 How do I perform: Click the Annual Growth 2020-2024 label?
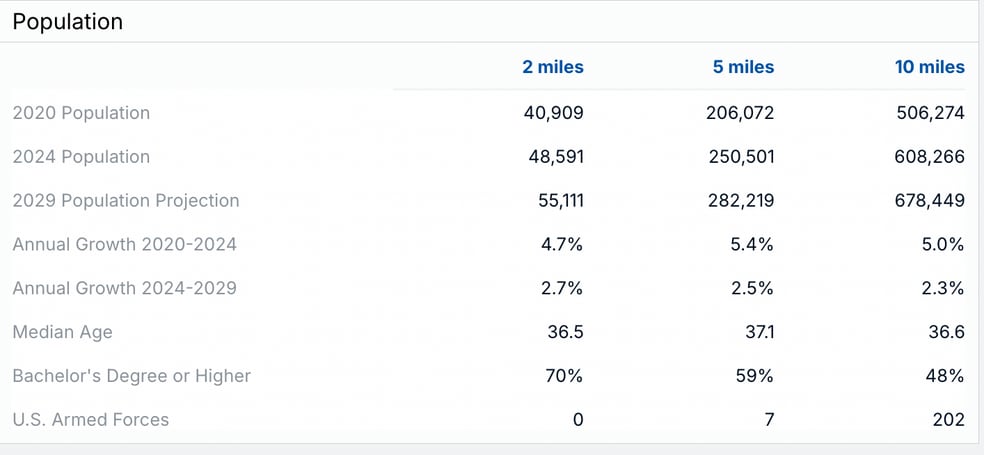tap(125, 244)
